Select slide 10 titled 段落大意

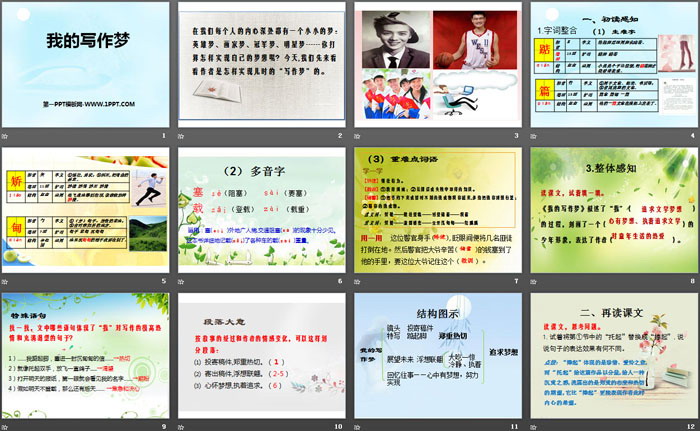262,356
